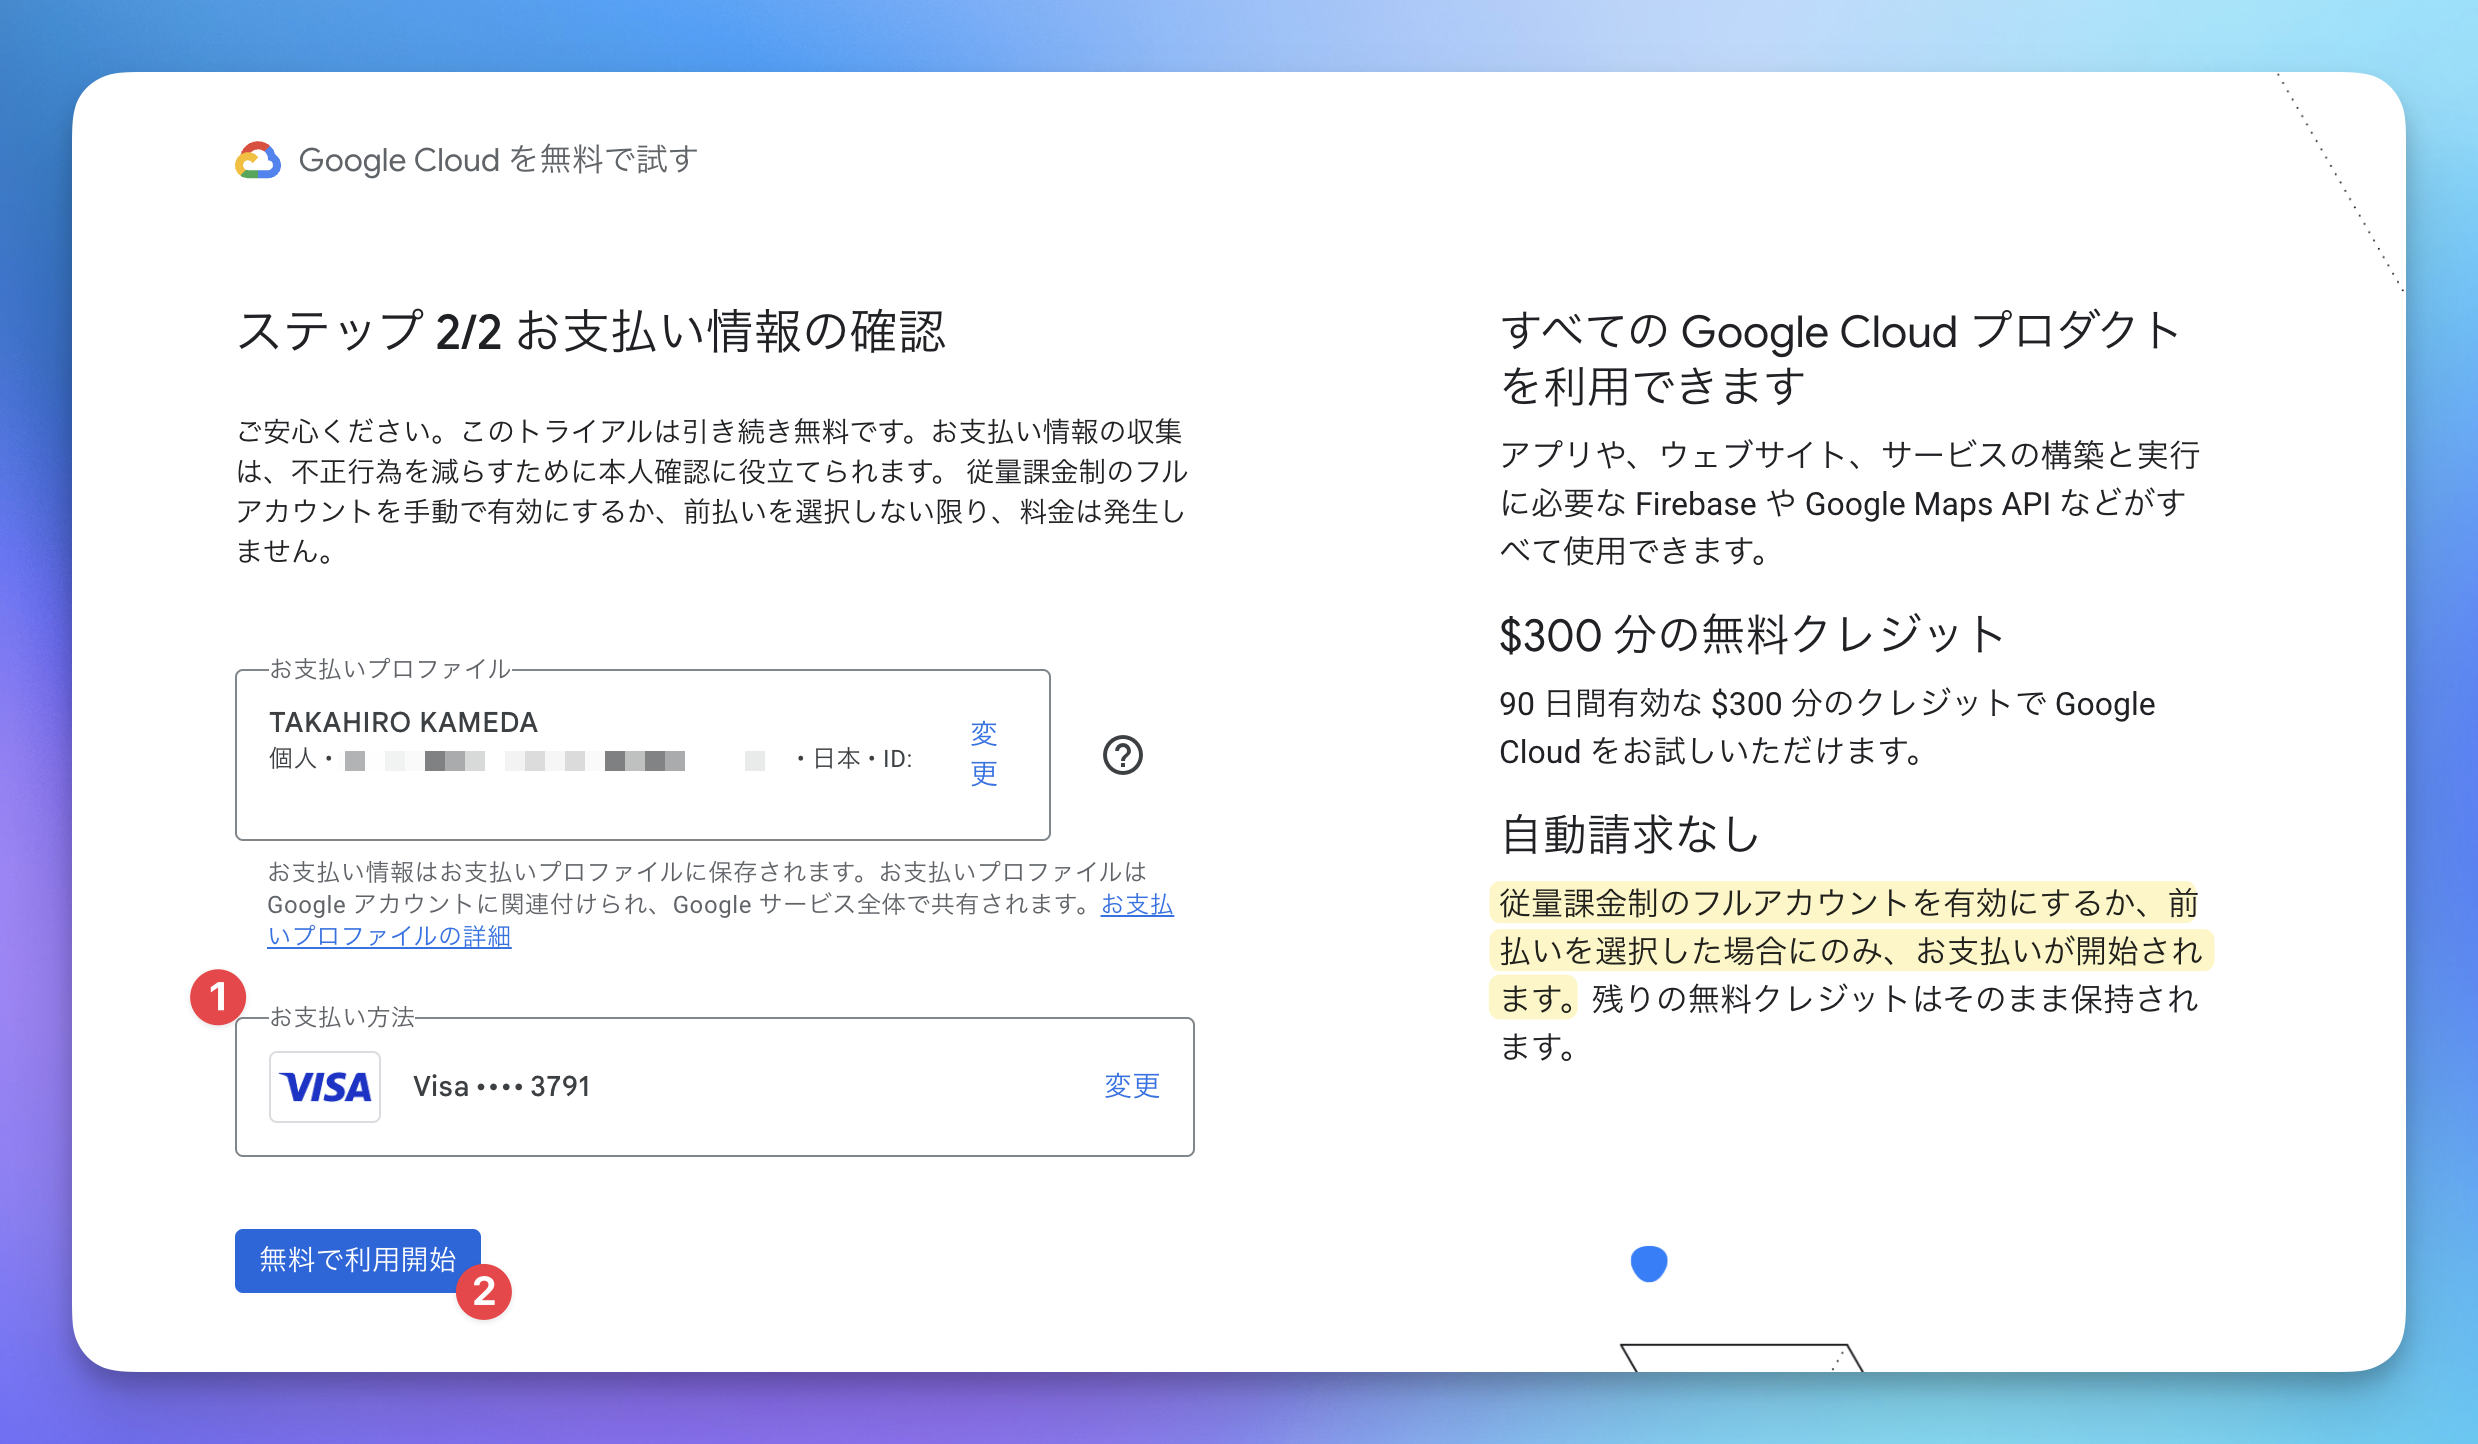This screenshot has width=2478, height=1444.
Task: Click the ステップ 2/2 お支払い情報の確認 heading
Action: 590,331
